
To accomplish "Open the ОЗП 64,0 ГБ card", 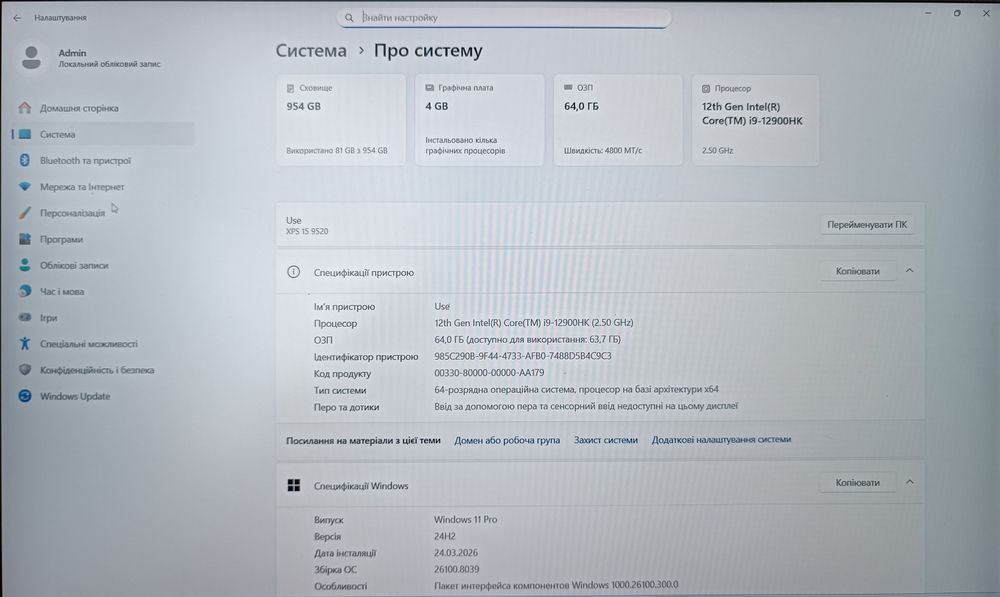I will point(618,120).
